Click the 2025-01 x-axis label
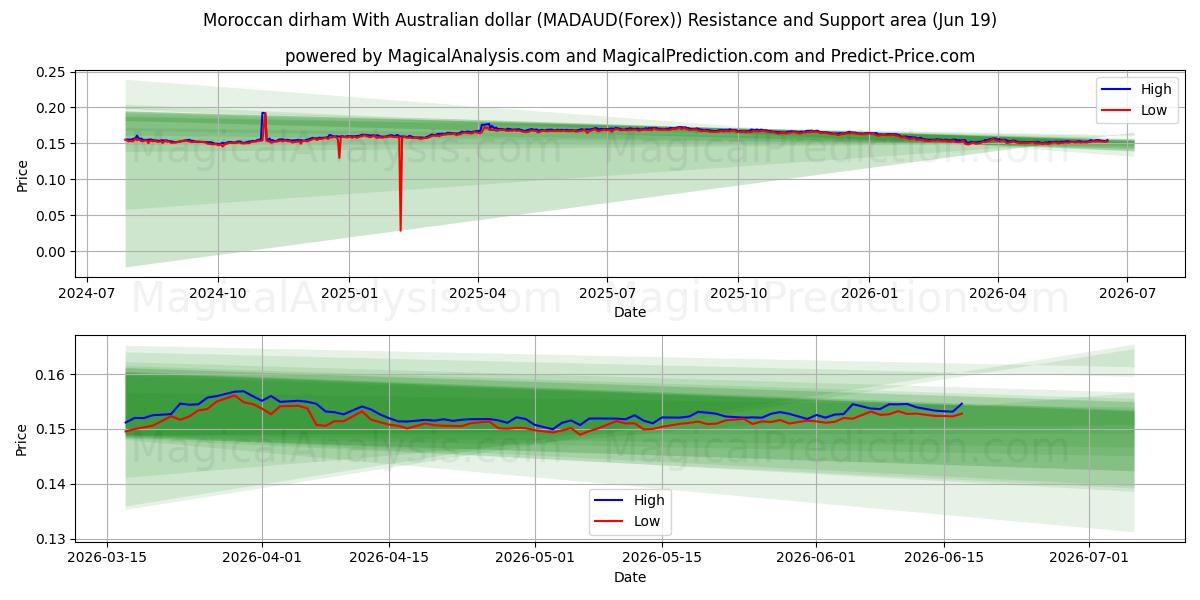This screenshot has height=600, width=1200. click(349, 292)
